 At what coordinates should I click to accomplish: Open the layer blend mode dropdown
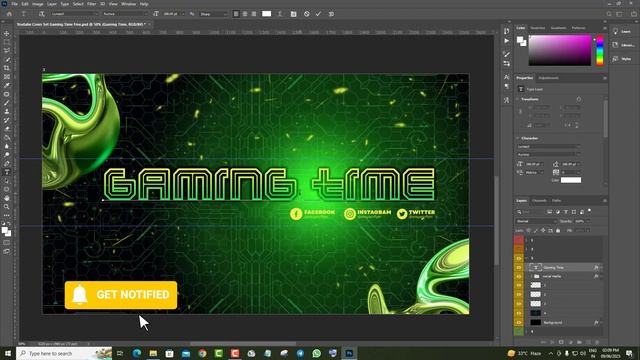[536, 221]
